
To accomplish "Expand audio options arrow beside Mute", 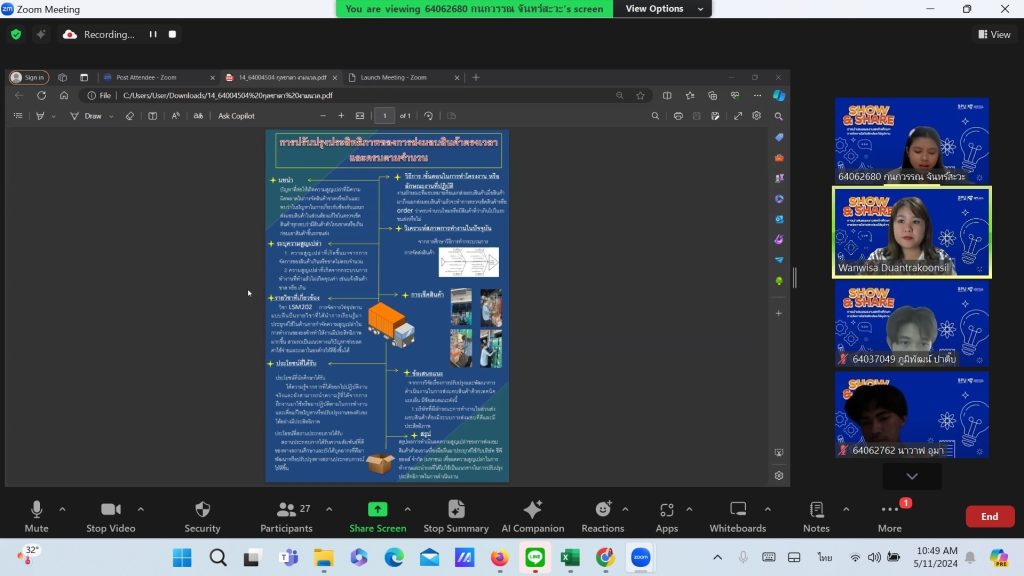I will coord(62,509).
